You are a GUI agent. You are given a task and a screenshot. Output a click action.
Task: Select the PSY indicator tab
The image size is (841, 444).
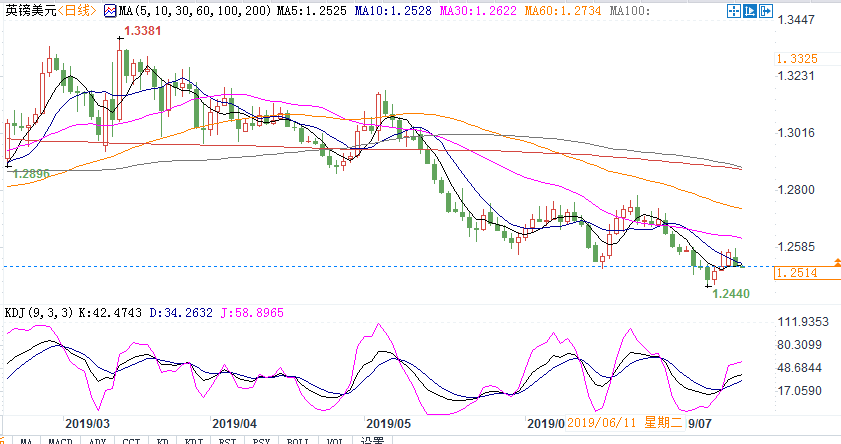tap(261, 441)
